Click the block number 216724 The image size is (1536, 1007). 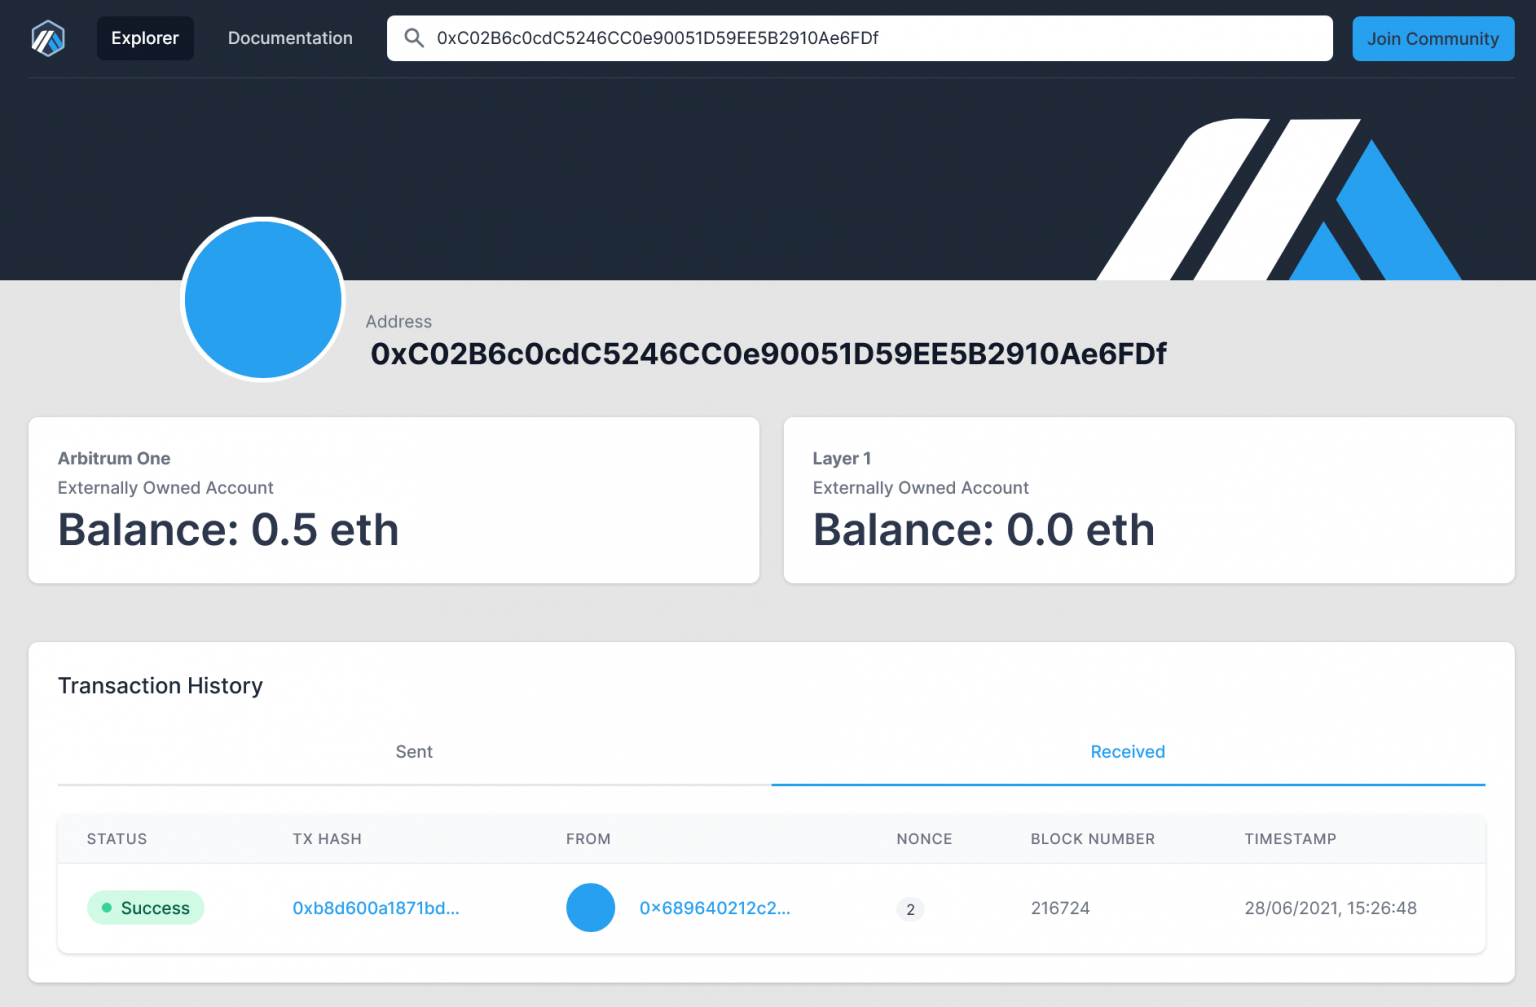(1060, 908)
